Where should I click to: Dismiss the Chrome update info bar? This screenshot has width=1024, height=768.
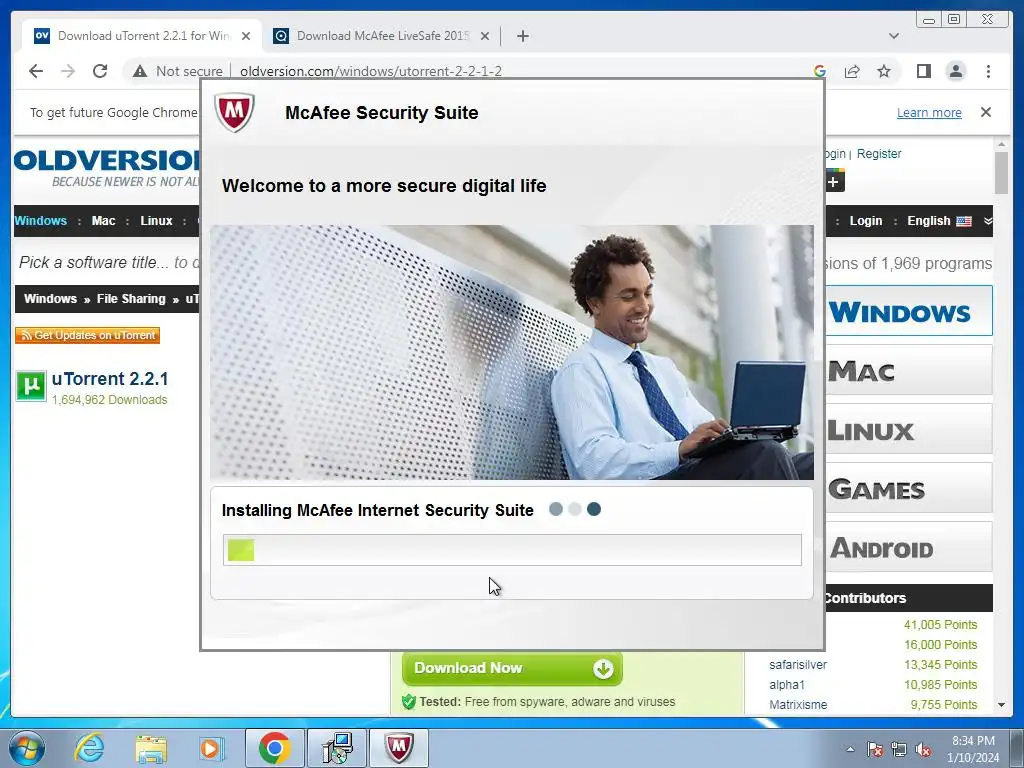pyautogui.click(x=985, y=112)
